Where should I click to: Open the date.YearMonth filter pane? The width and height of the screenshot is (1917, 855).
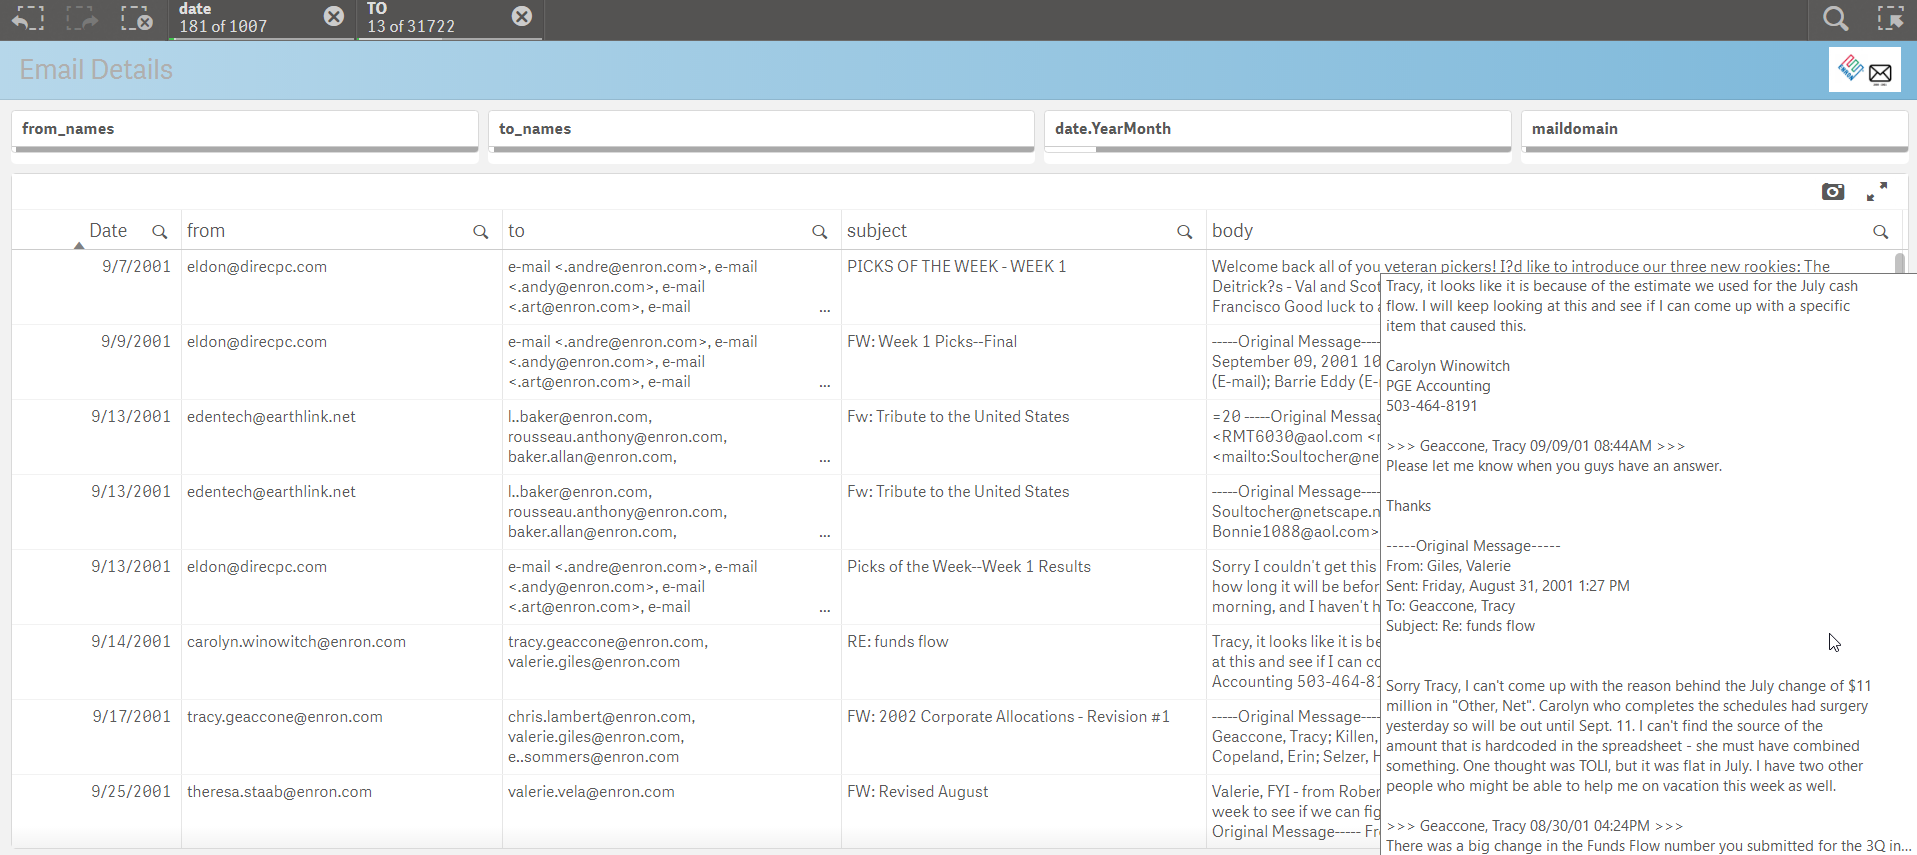click(x=1277, y=132)
